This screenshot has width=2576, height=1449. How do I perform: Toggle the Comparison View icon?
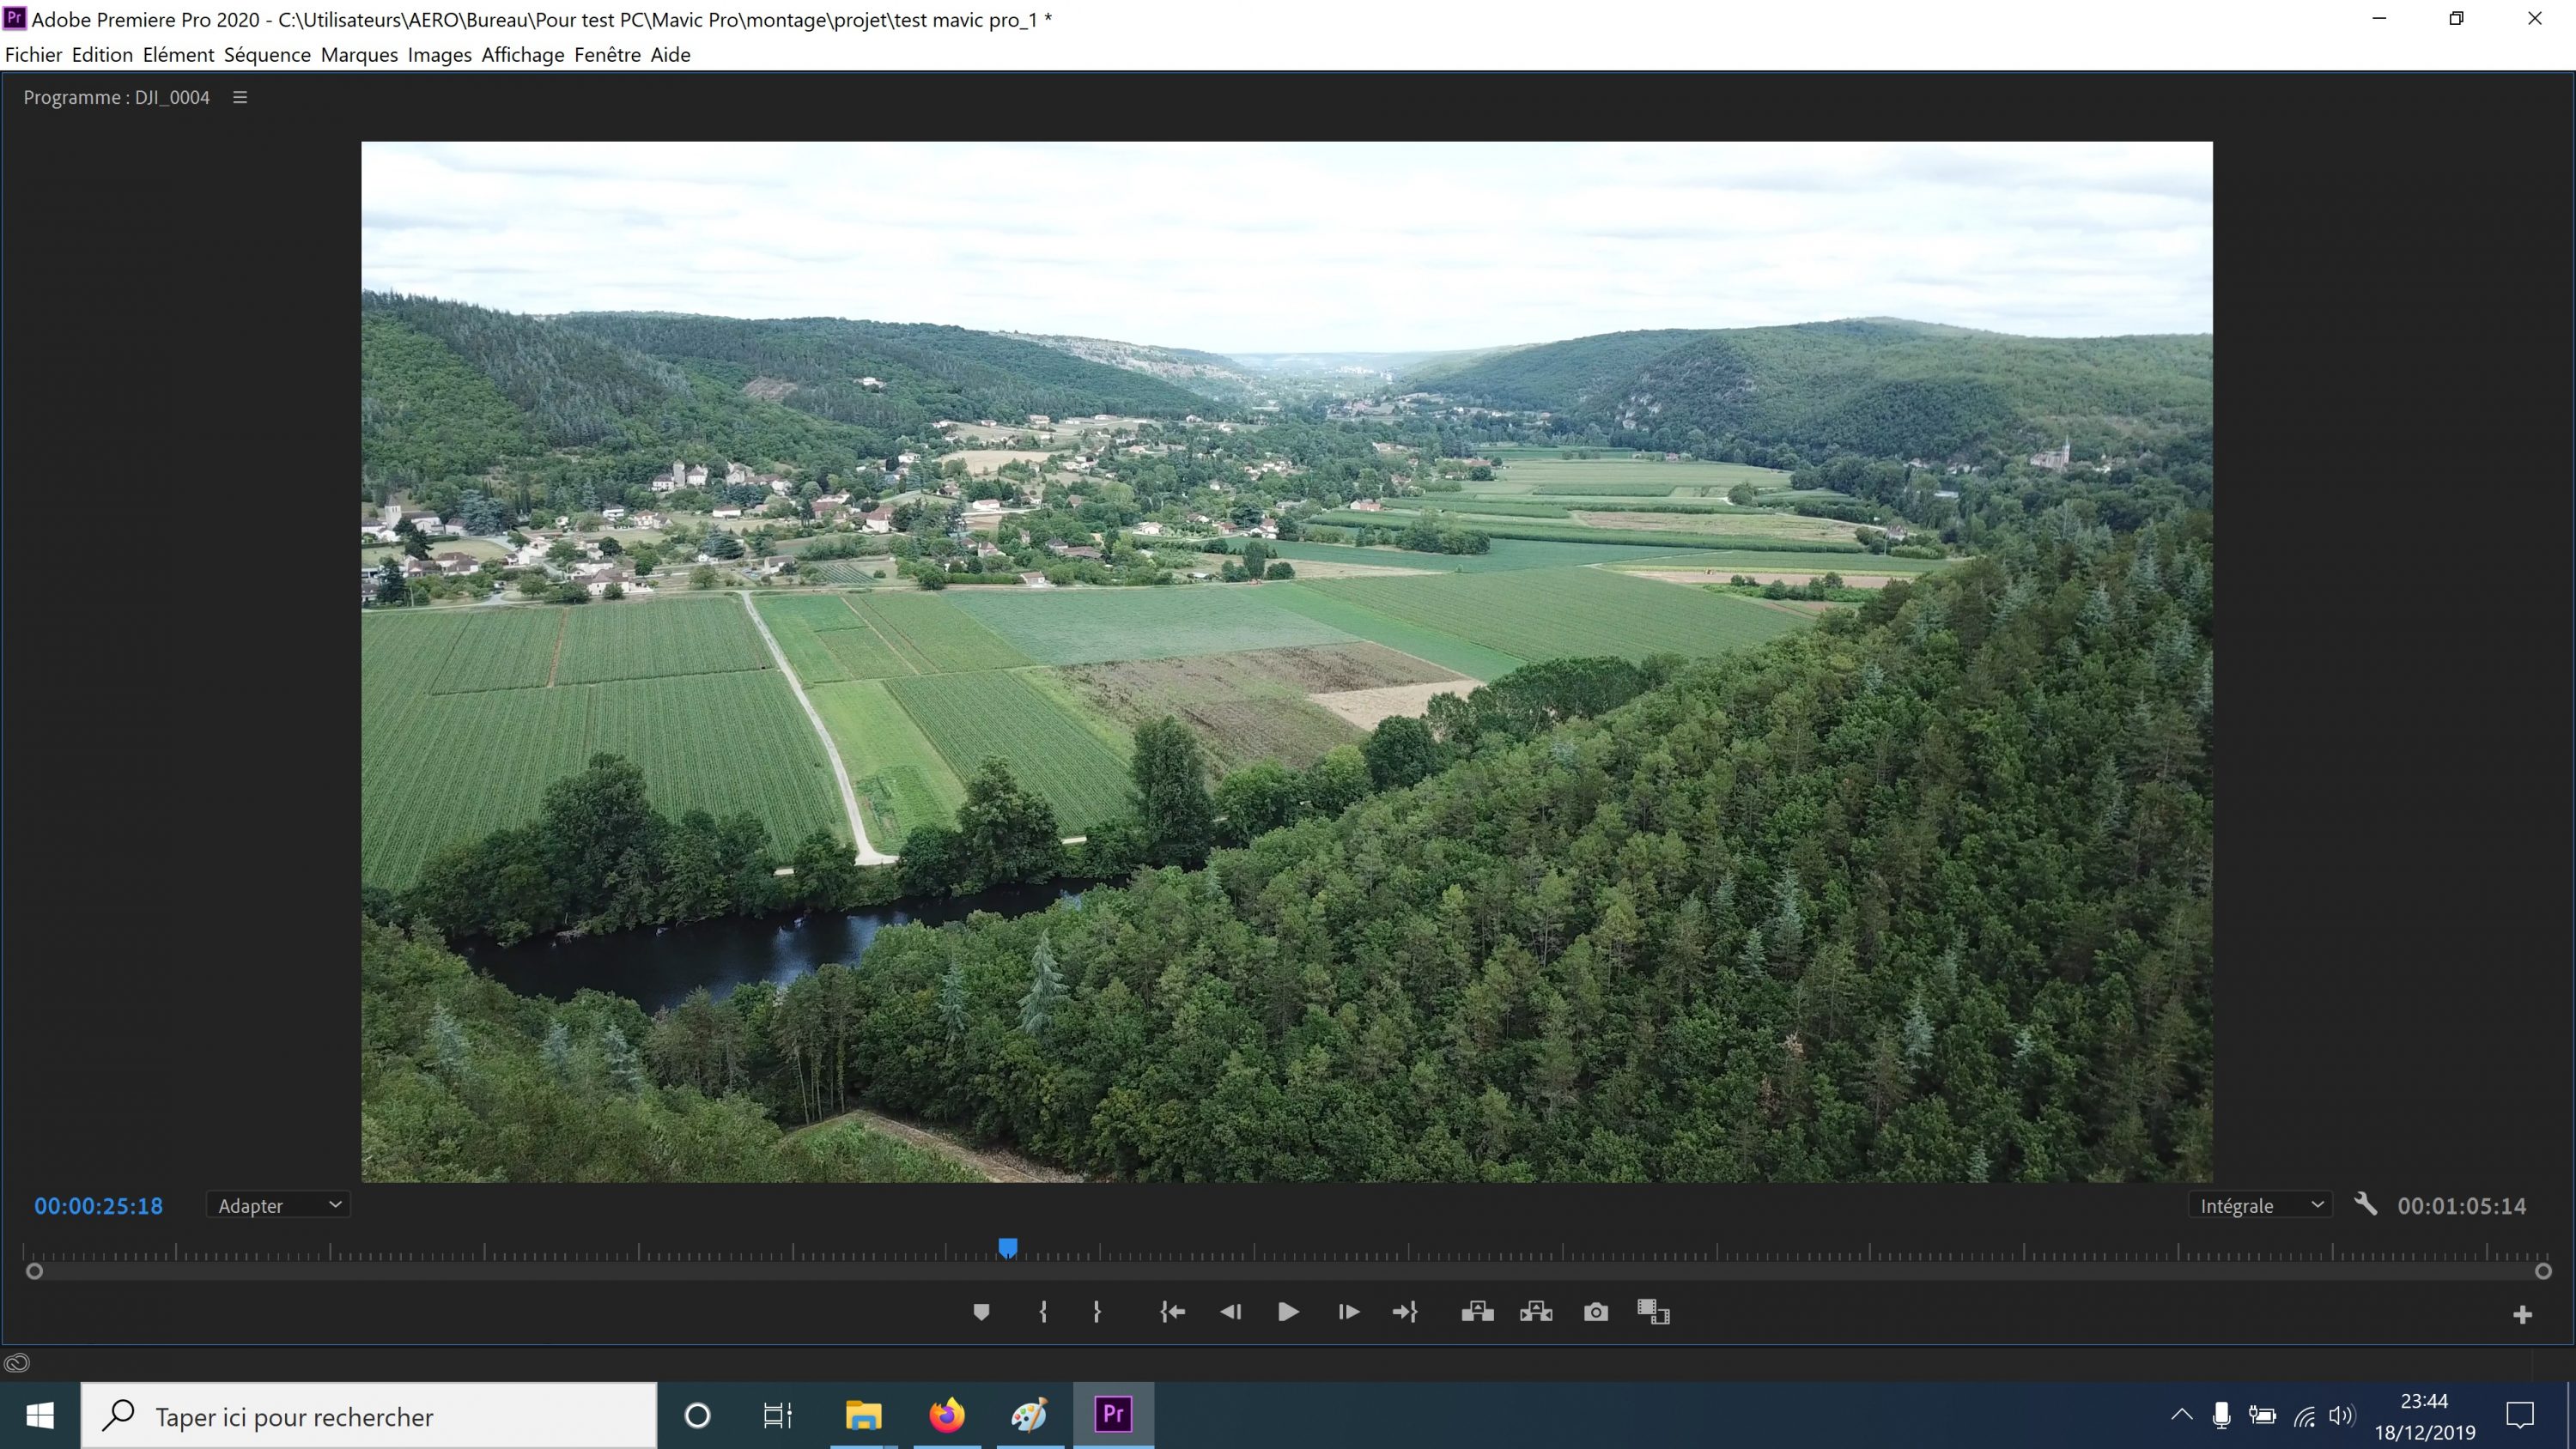click(x=1653, y=1312)
